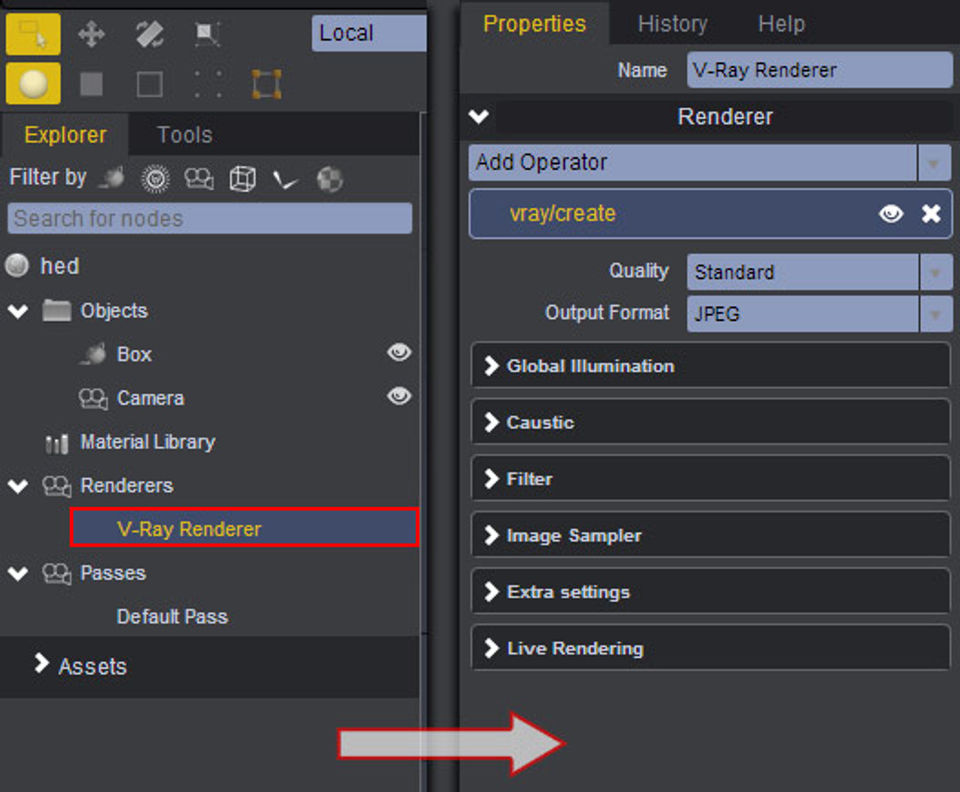960x792 pixels.
Task: Select the dotted points display mode
Action: [208, 84]
